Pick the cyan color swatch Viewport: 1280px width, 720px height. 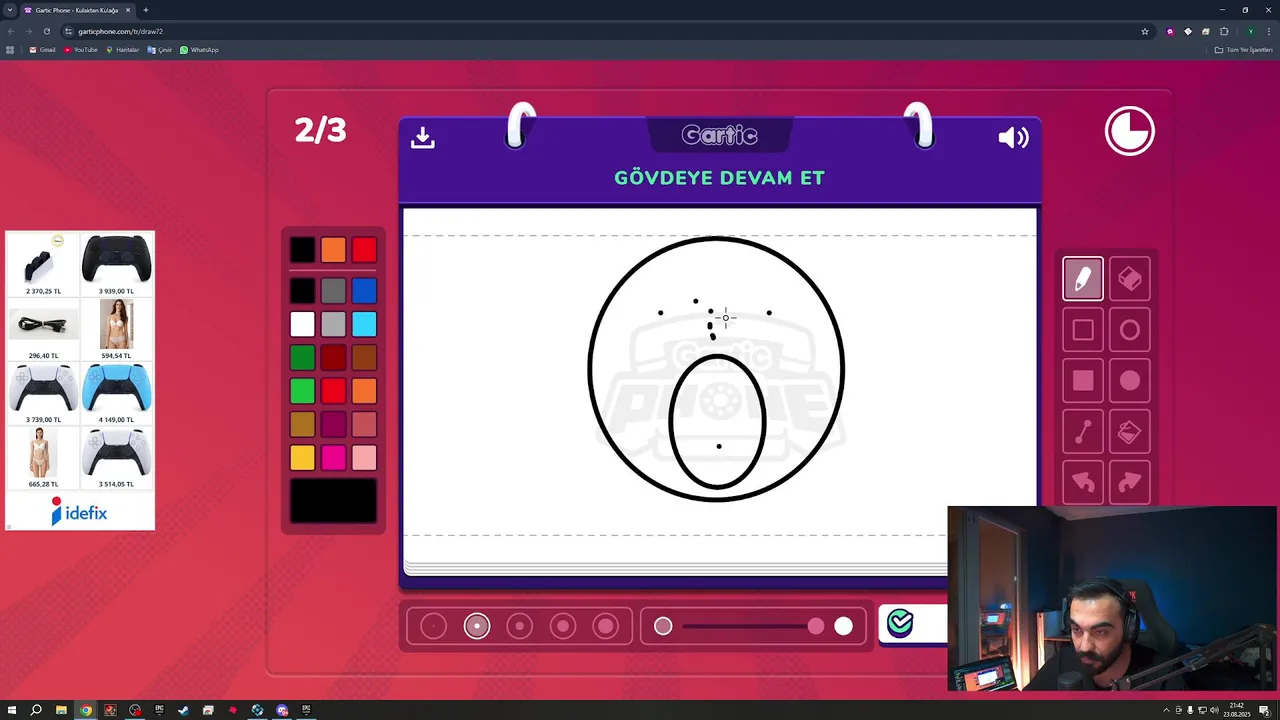(364, 324)
